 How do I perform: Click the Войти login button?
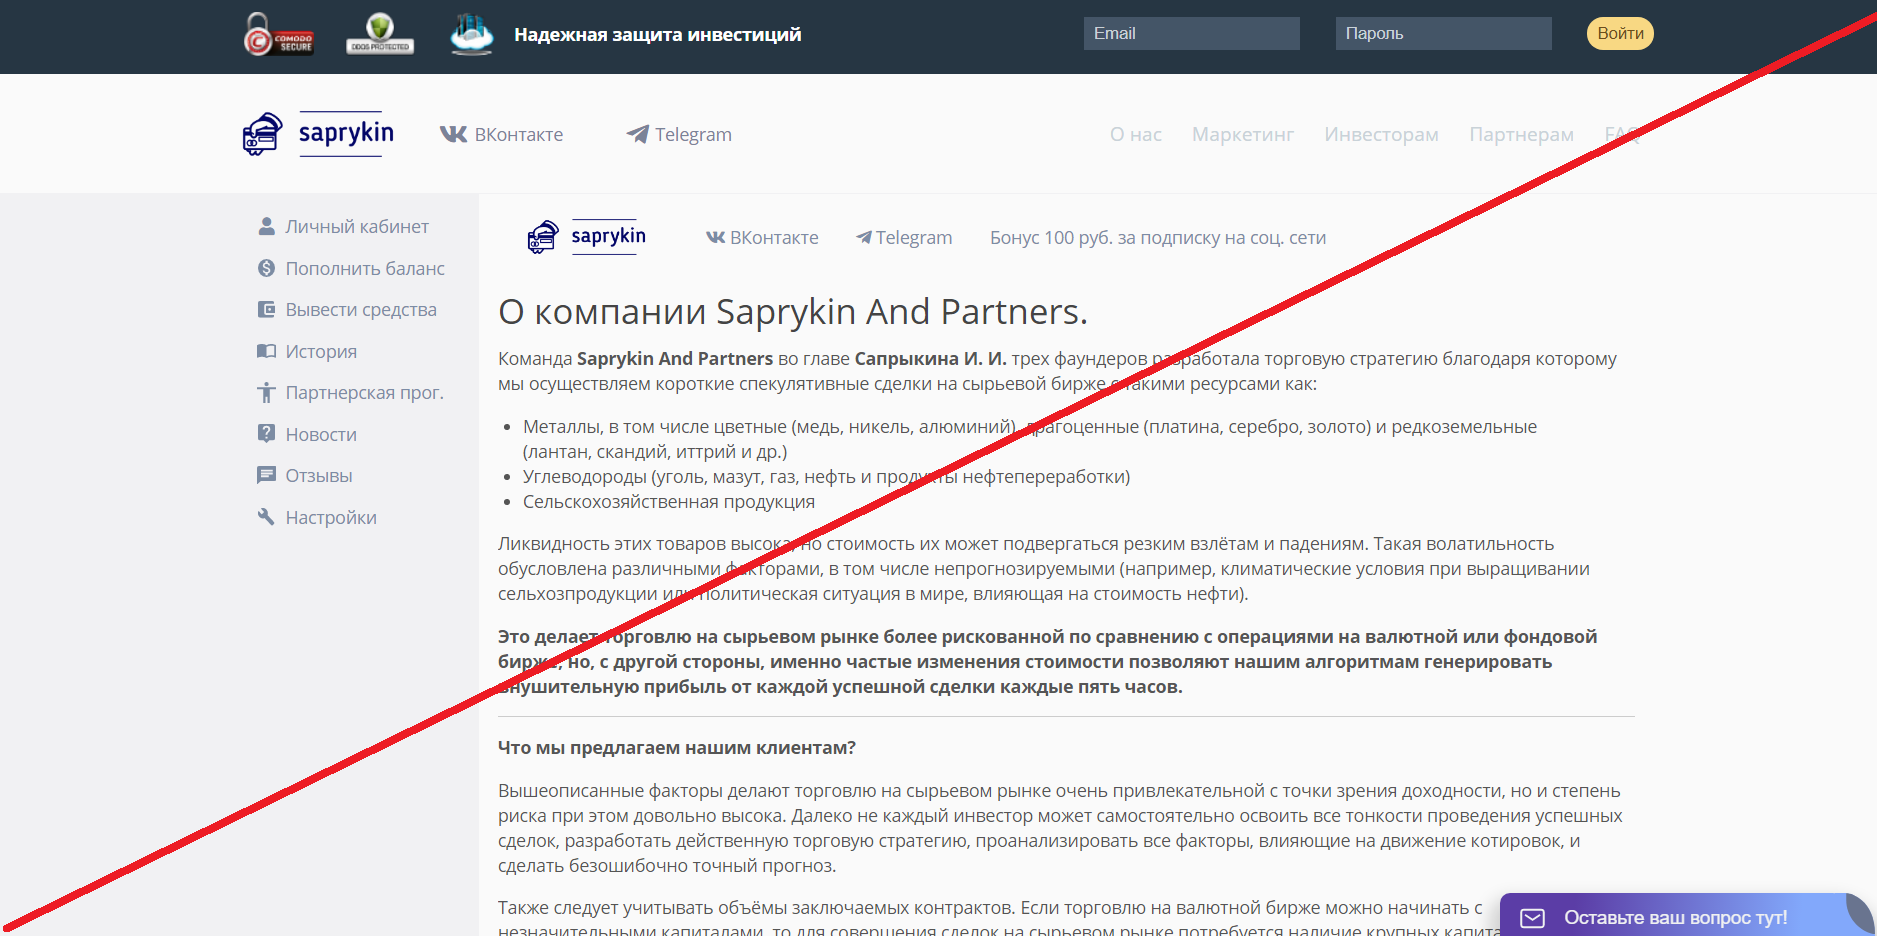(1620, 33)
